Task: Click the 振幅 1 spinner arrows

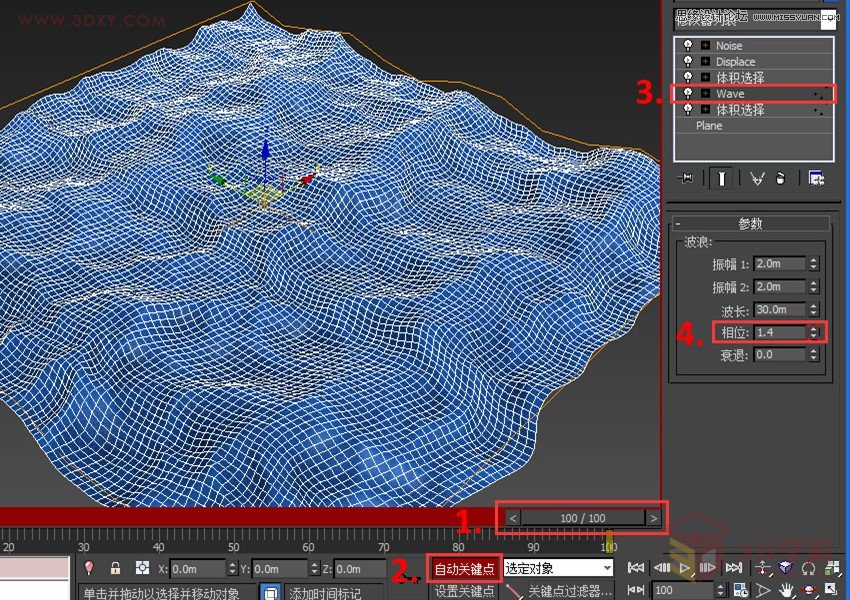Action: 813,264
